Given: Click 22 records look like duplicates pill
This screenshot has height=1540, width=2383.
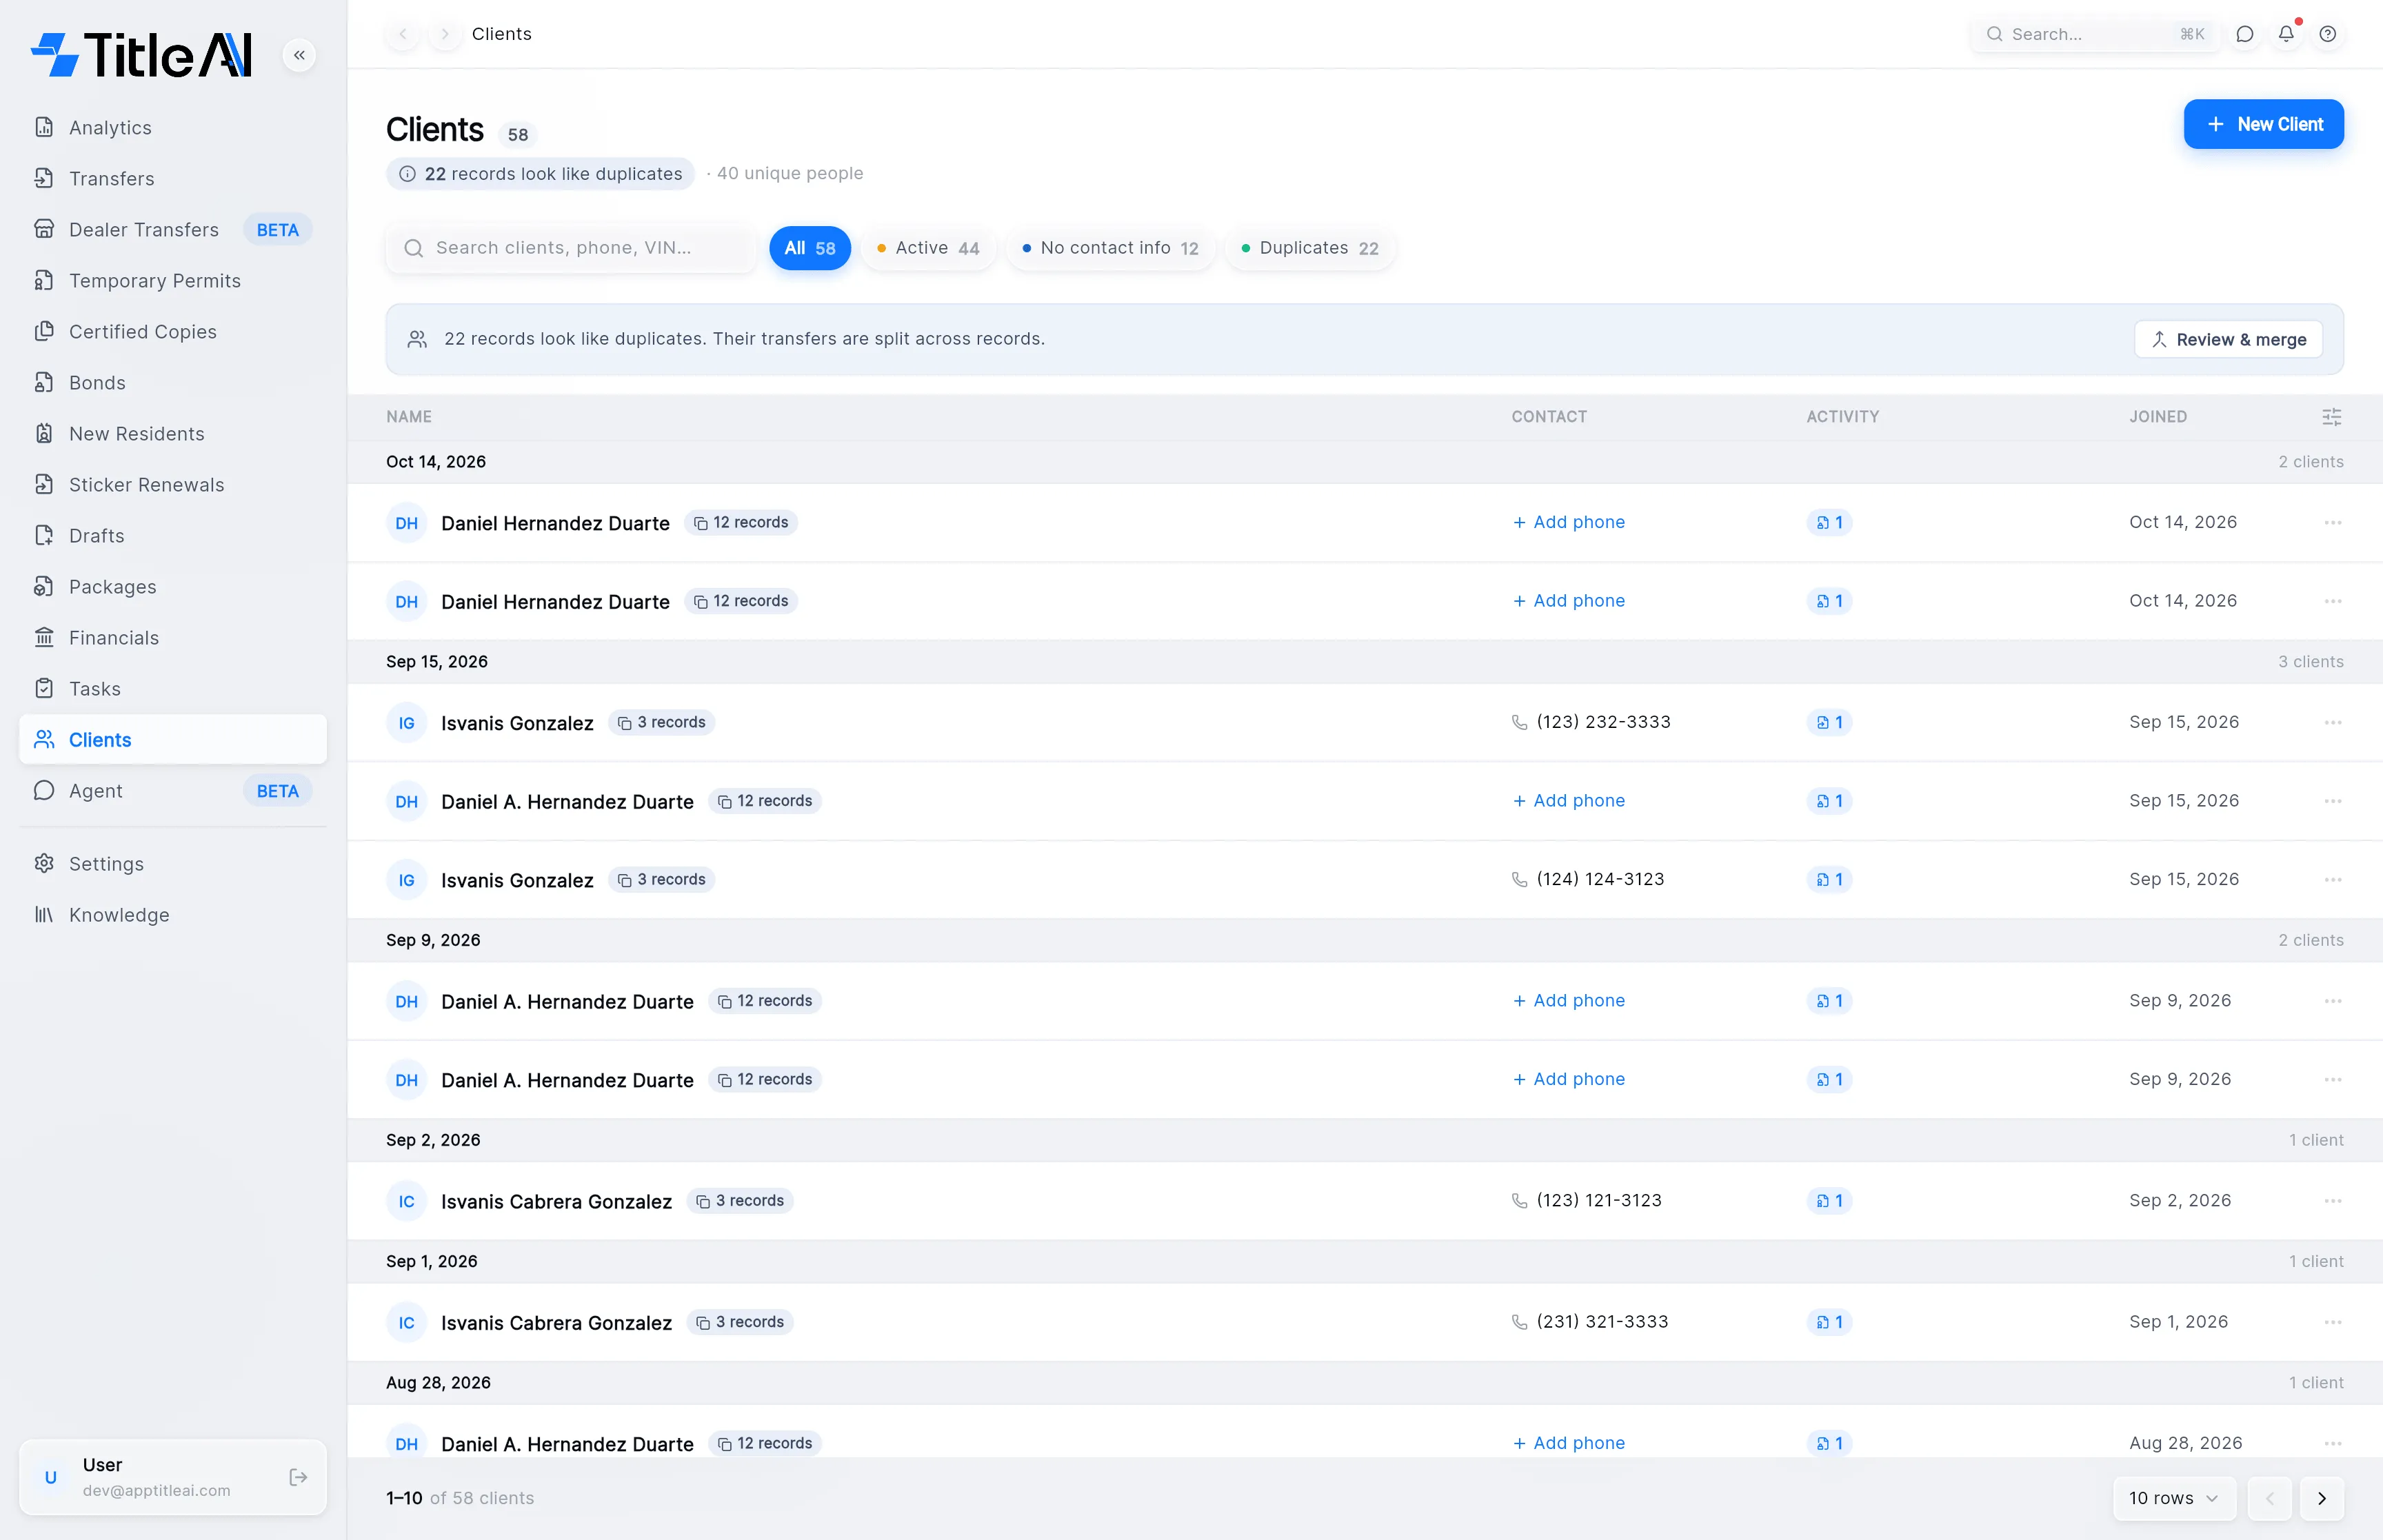Looking at the screenshot, I should (540, 174).
